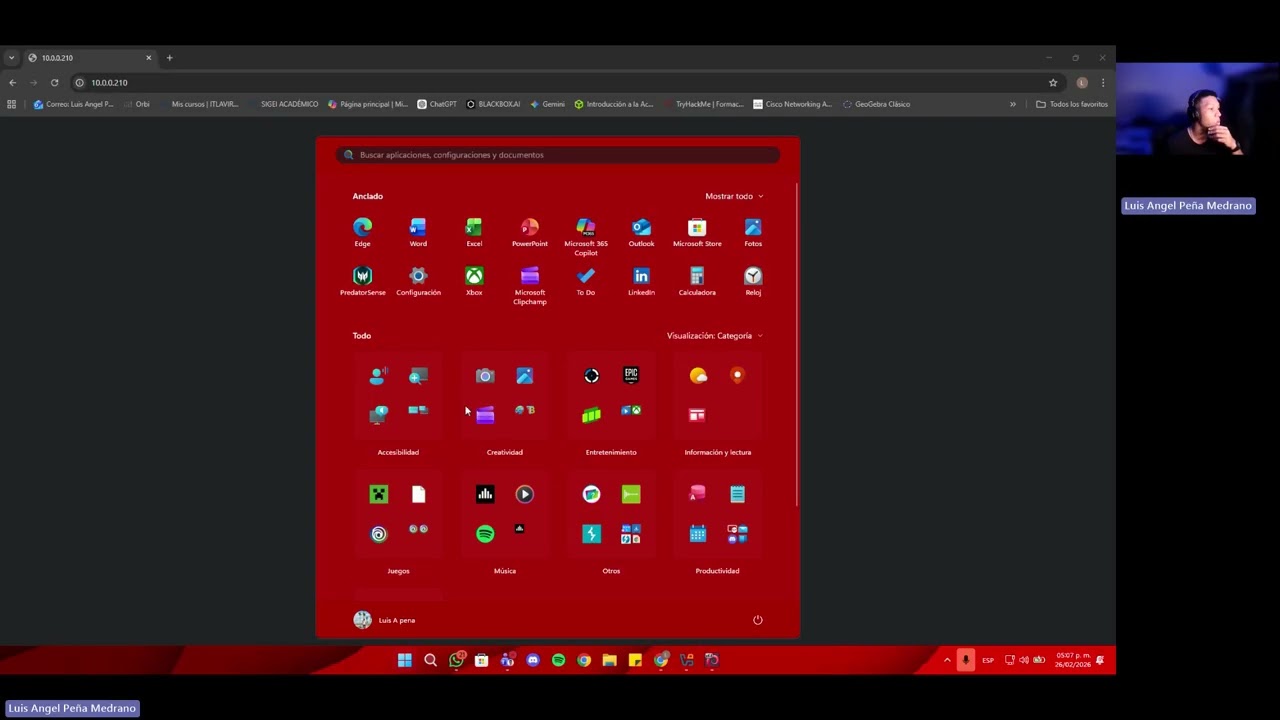This screenshot has height=720, width=1280.
Task: Open the Gemini bookmark
Action: point(547,104)
